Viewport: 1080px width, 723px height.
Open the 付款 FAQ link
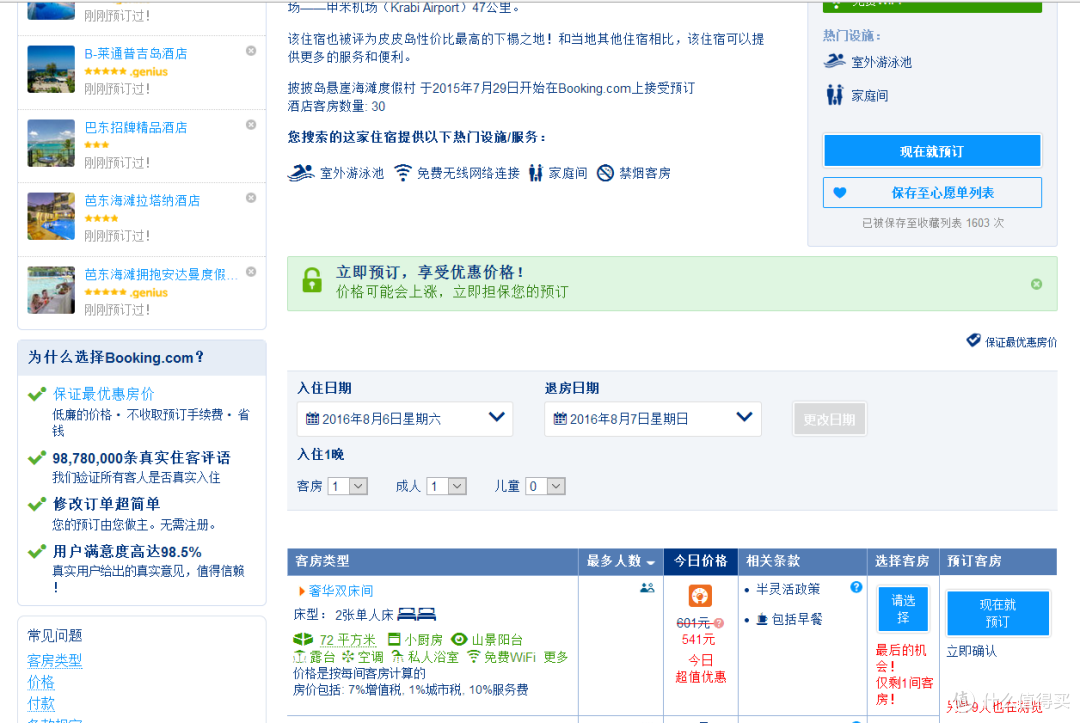point(41,703)
